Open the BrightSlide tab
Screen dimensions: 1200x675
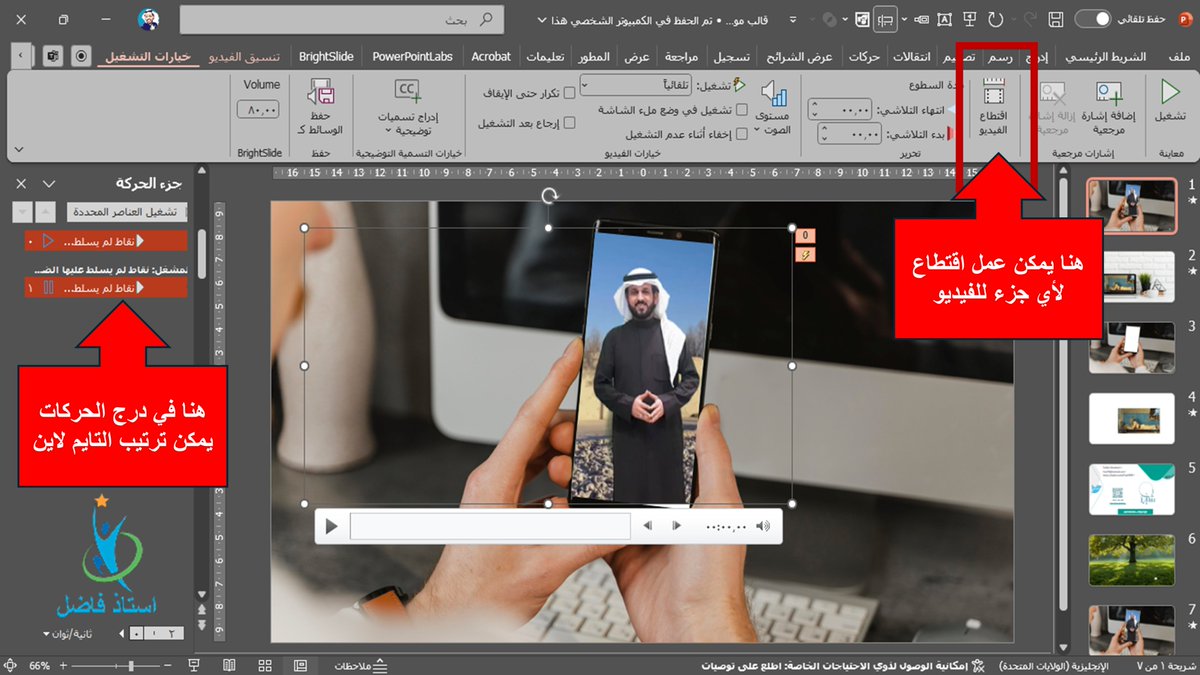coord(326,57)
